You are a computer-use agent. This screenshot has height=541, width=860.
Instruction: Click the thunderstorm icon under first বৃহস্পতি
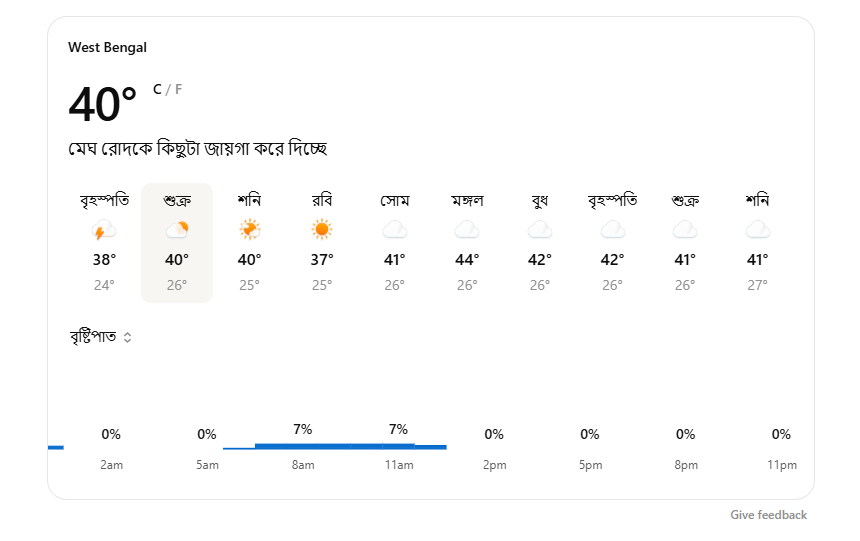[x=104, y=231]
